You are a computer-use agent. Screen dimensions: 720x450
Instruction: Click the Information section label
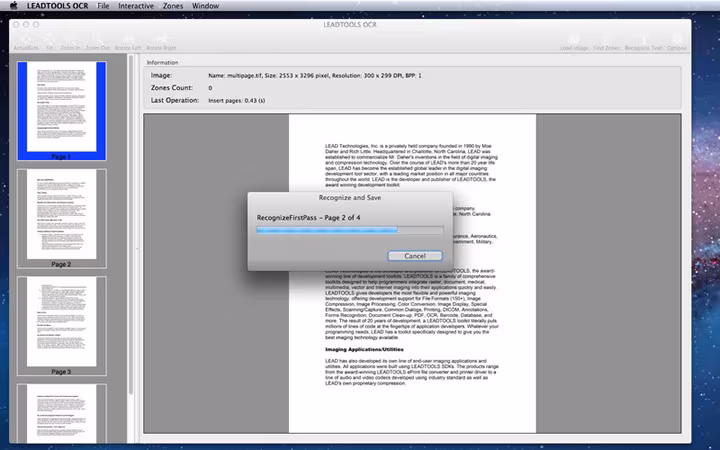(x=163, y=62)
